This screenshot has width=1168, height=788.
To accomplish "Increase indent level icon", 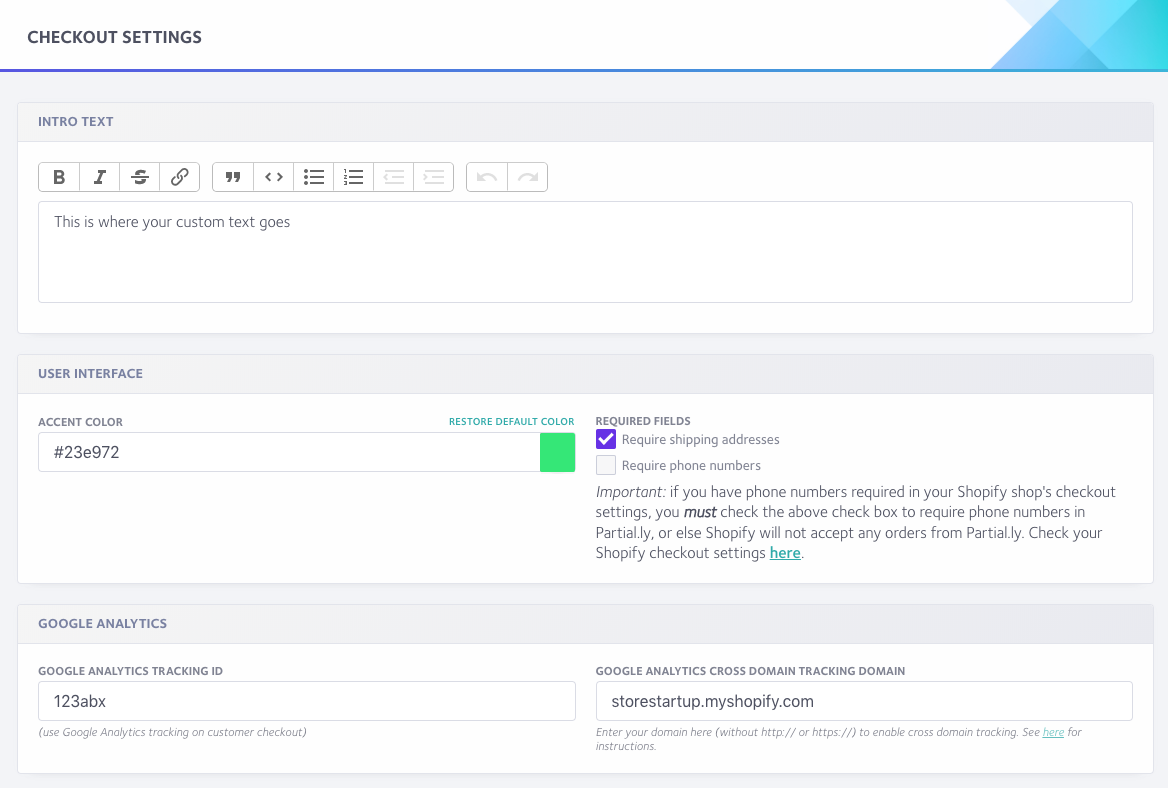I will point(434,177).
